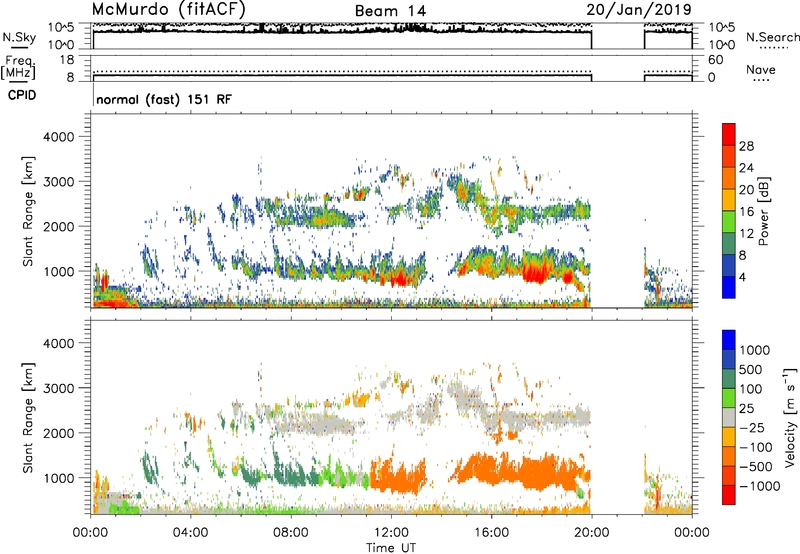Click the Slant Range title of power panel
800x554 pixels.
pos(28,211)
